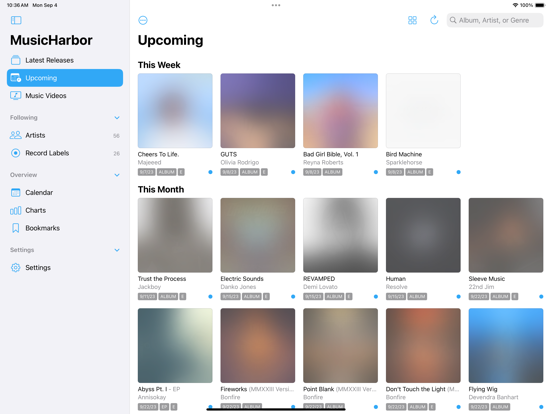Click the blue dot for Electric Sounds
This screenshot has width=552, height=414.
click(293, 296)
